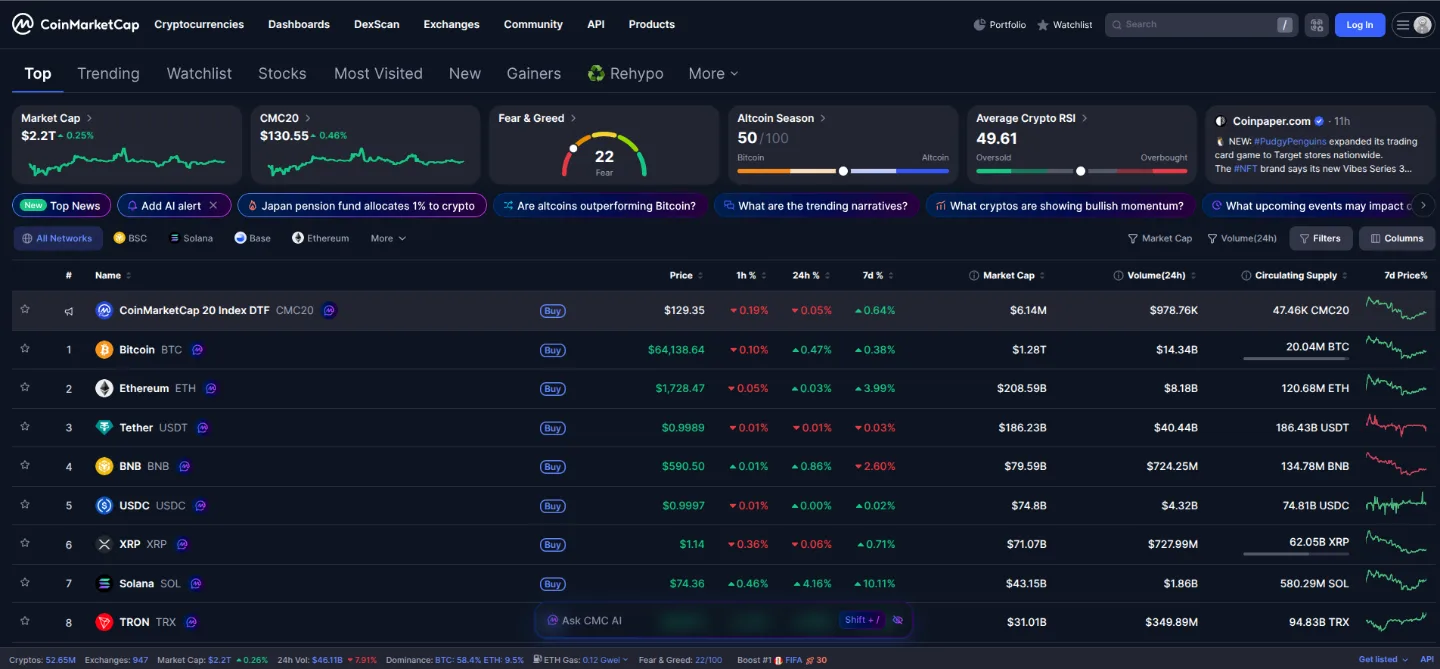The width and height of the screenshot is (1440, 669).
Task: Switch to the Trending tab
Action: 108,73
